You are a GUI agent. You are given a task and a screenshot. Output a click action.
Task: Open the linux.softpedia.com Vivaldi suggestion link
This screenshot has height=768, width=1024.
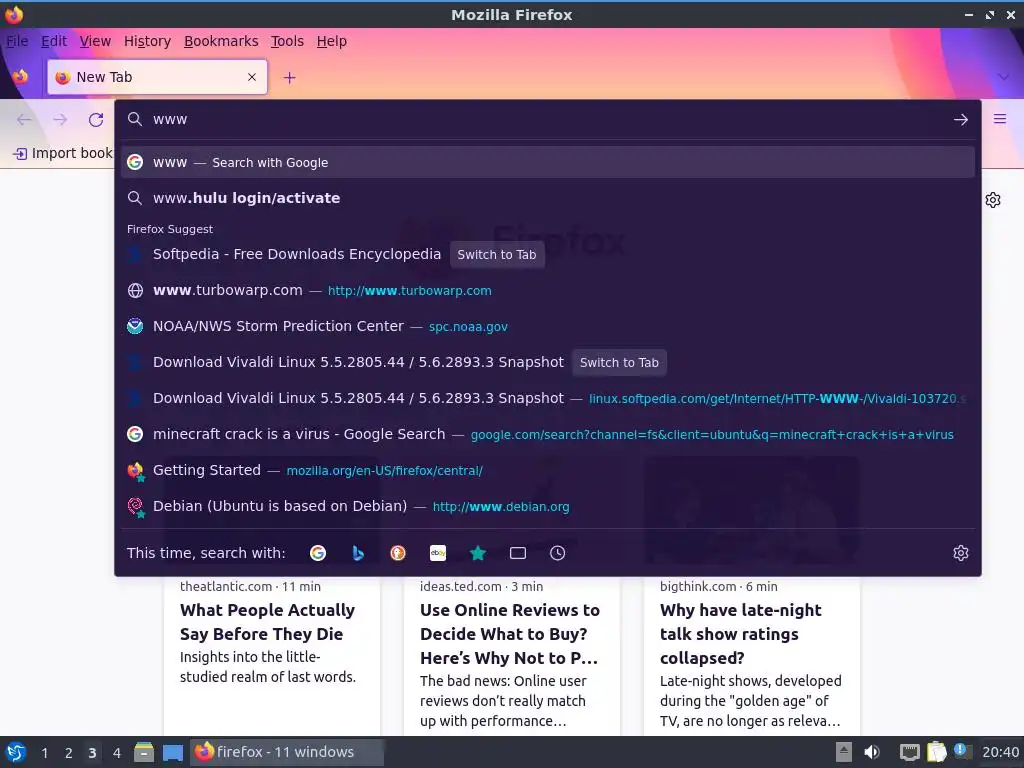tap(548, 398)
